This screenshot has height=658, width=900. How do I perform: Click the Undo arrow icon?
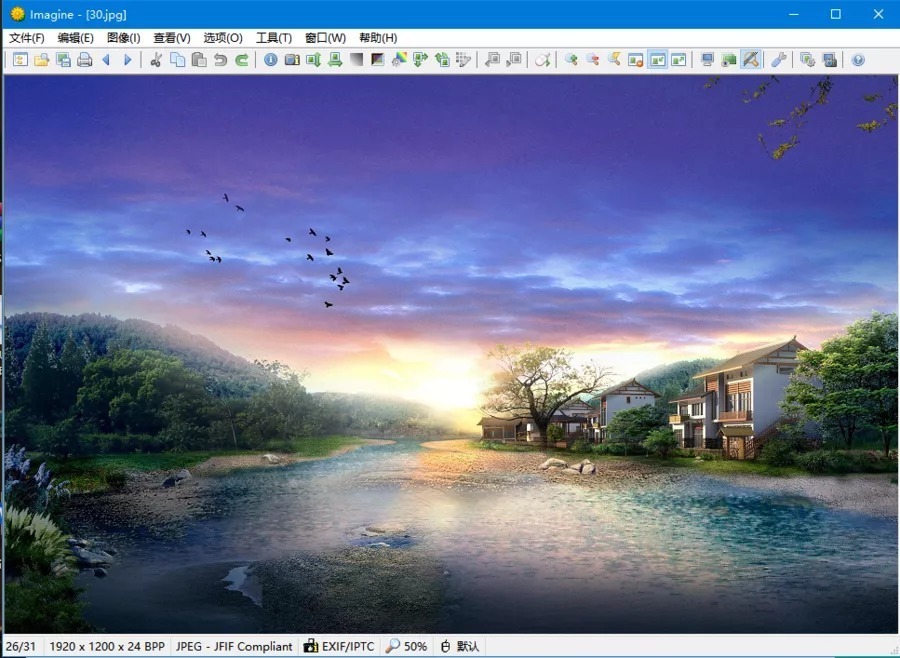point(220,60)
